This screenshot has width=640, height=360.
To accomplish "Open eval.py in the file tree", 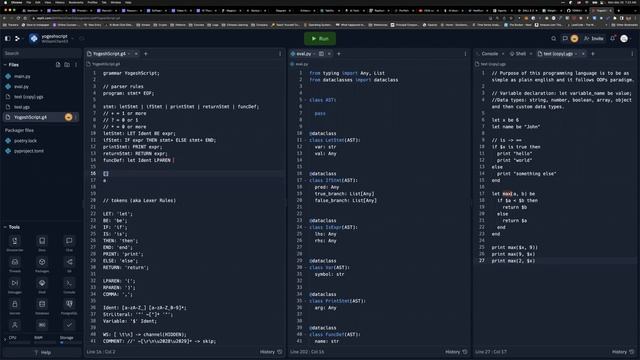I will coord(21,87).
